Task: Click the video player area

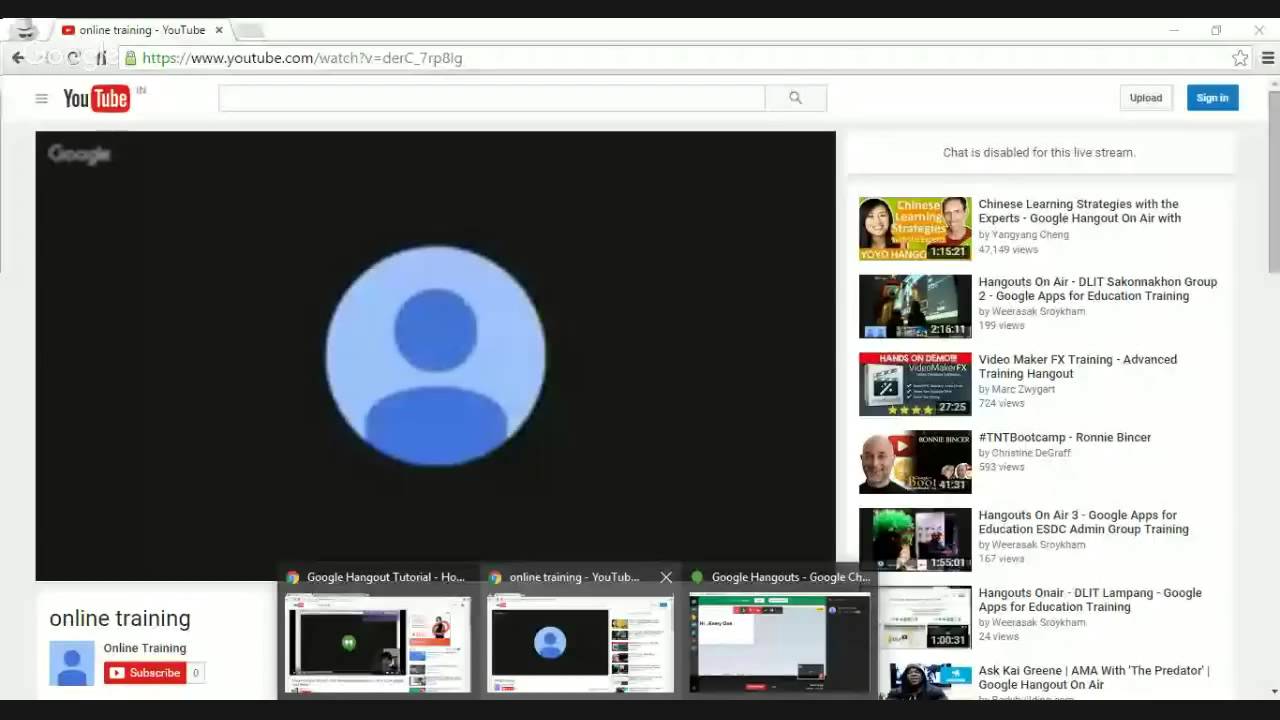Action: (435, 356)
